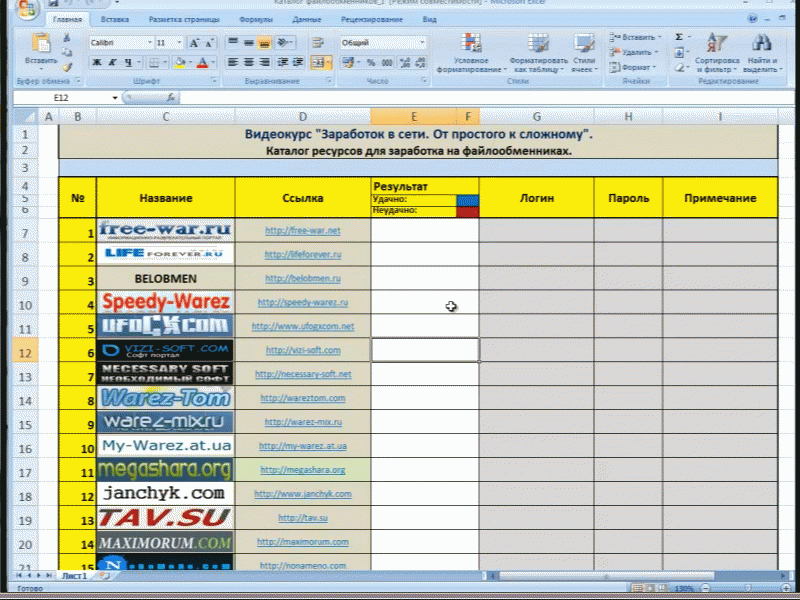Follow link http://megashara.org
This screenshot has height=600, width=800.
pos(303,470)
